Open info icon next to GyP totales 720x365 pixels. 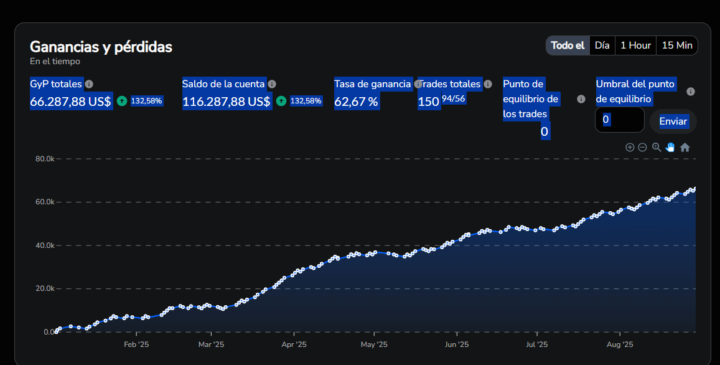(89, 84)
